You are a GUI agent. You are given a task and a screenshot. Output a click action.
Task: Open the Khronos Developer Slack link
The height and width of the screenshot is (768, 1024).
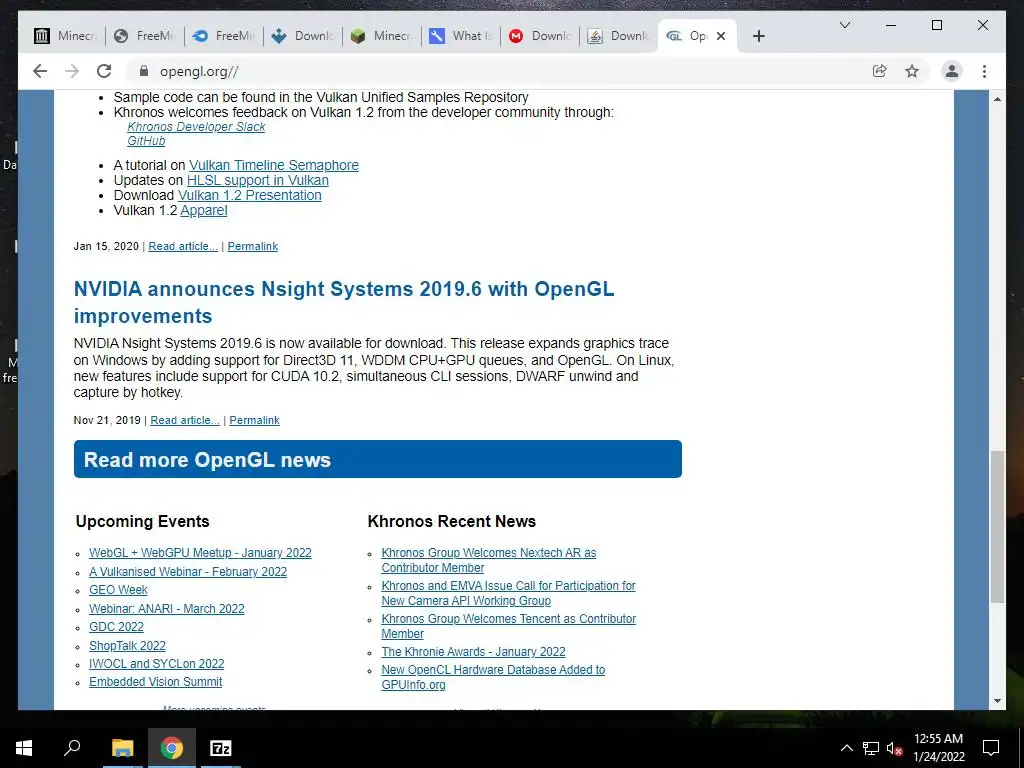pyautogui.click(x=196, y=127)
